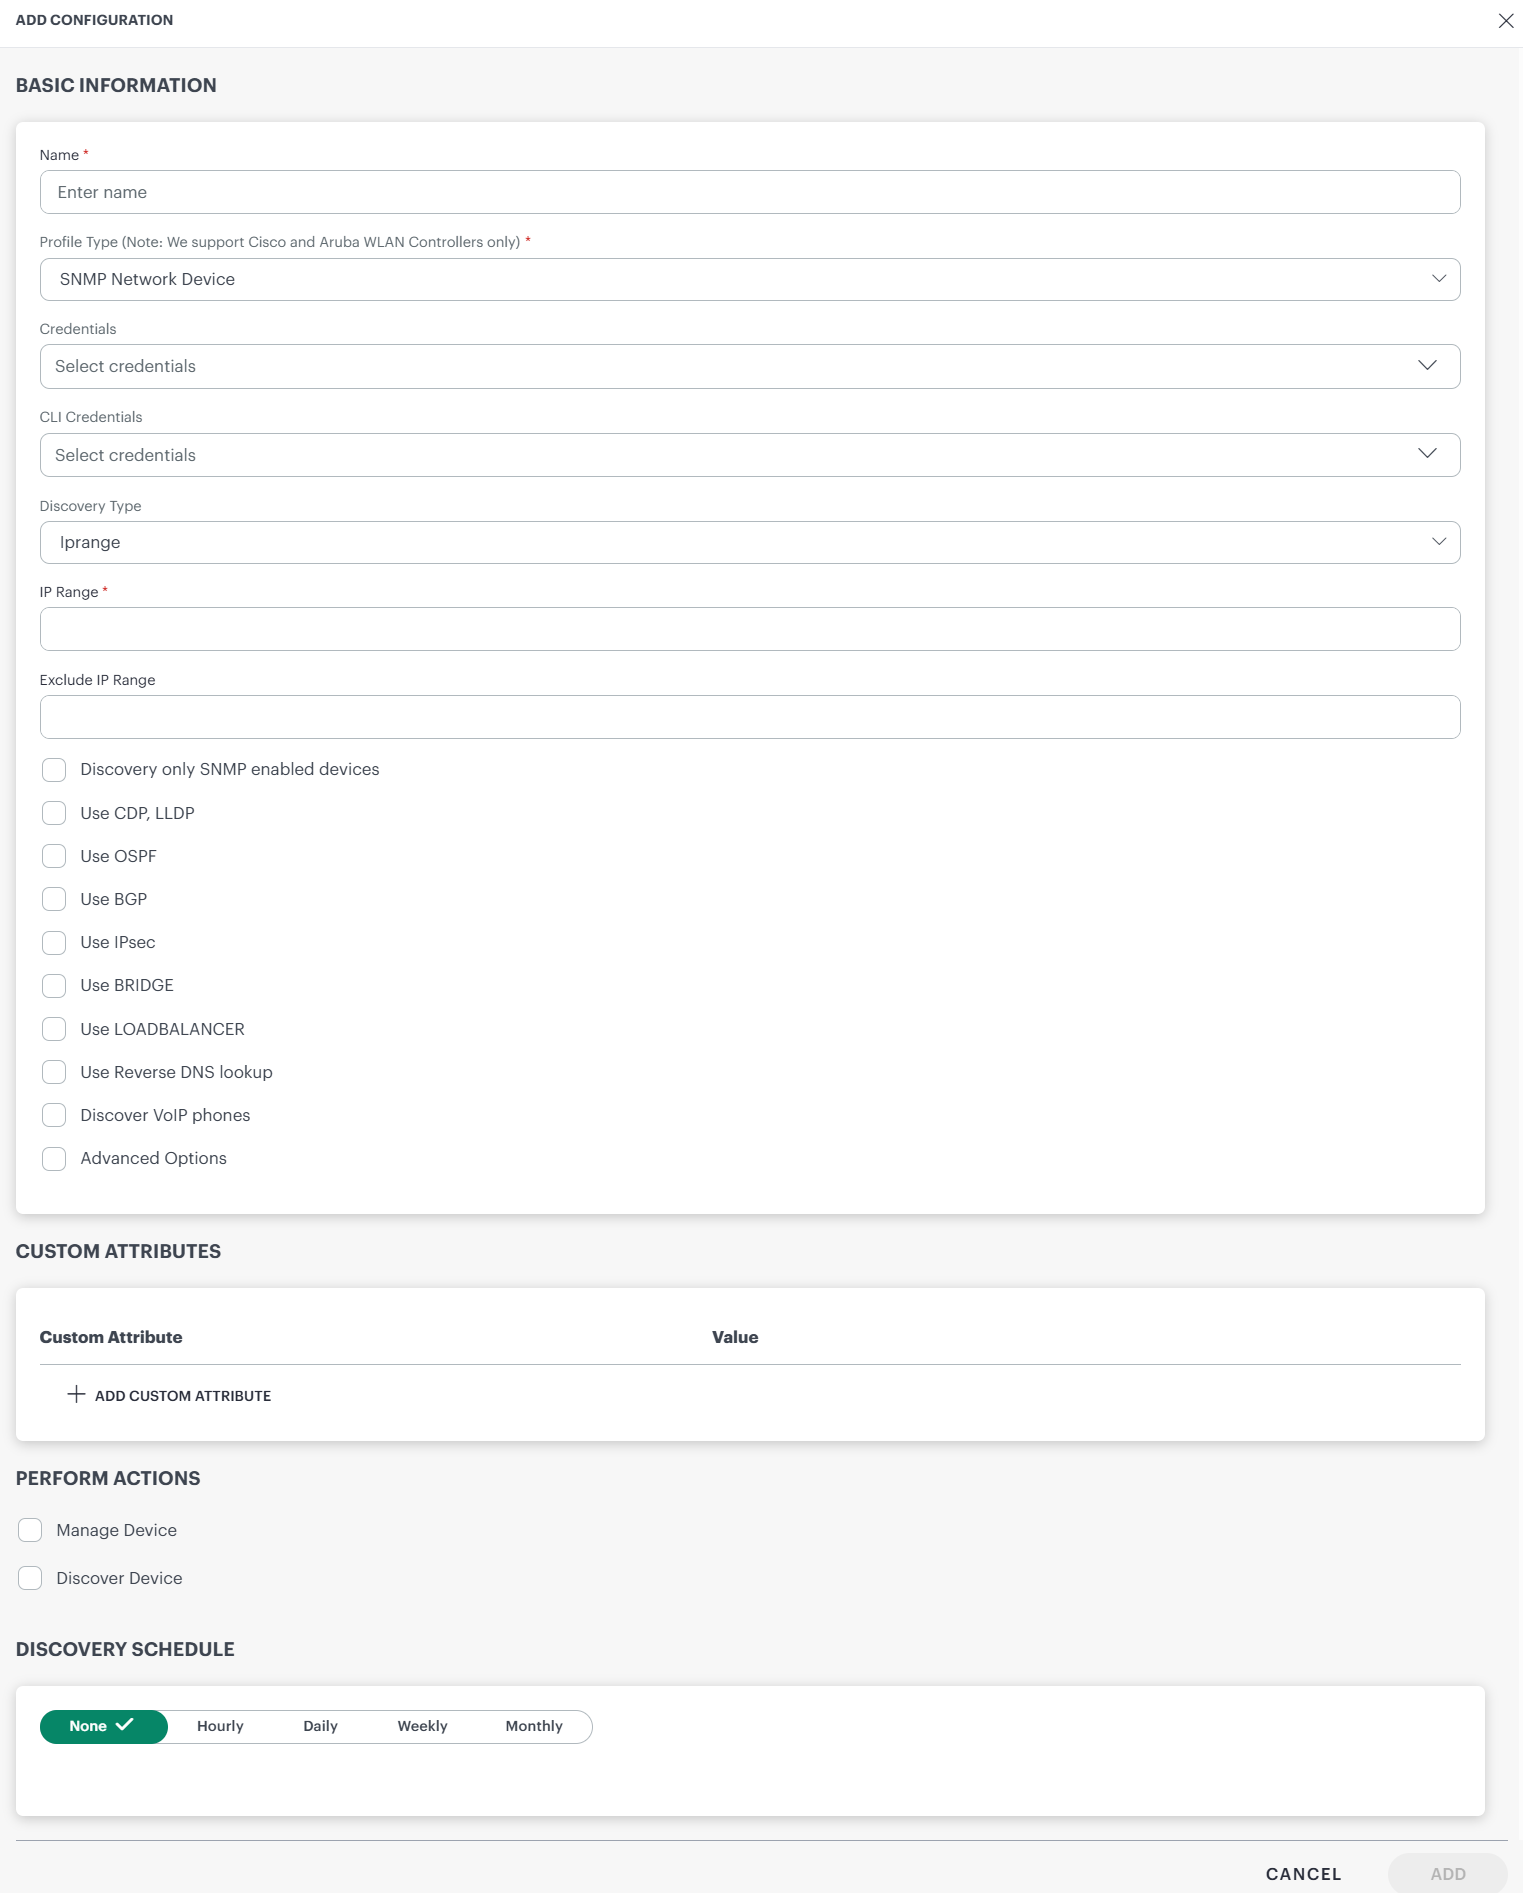Check Discover VoIP phones
The height and width of the screenshot is (1893, 1523).
click(54, 1115)
